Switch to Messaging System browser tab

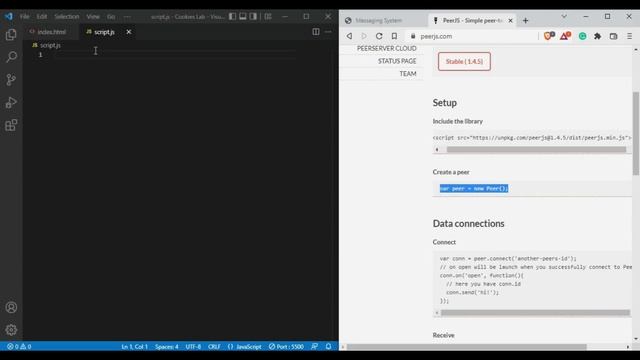click(x=378, y=20)
